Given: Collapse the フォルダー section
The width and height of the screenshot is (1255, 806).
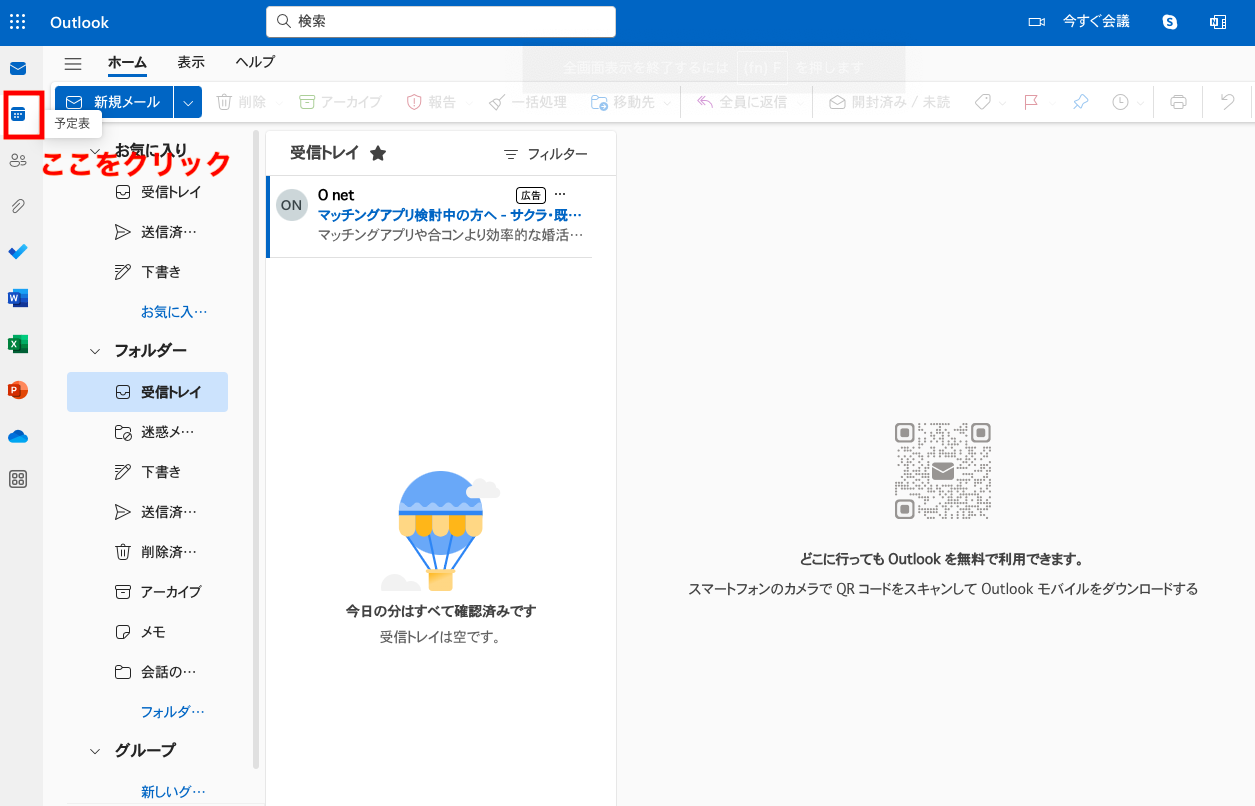Looking at the screenshot, I should [95, 350].
